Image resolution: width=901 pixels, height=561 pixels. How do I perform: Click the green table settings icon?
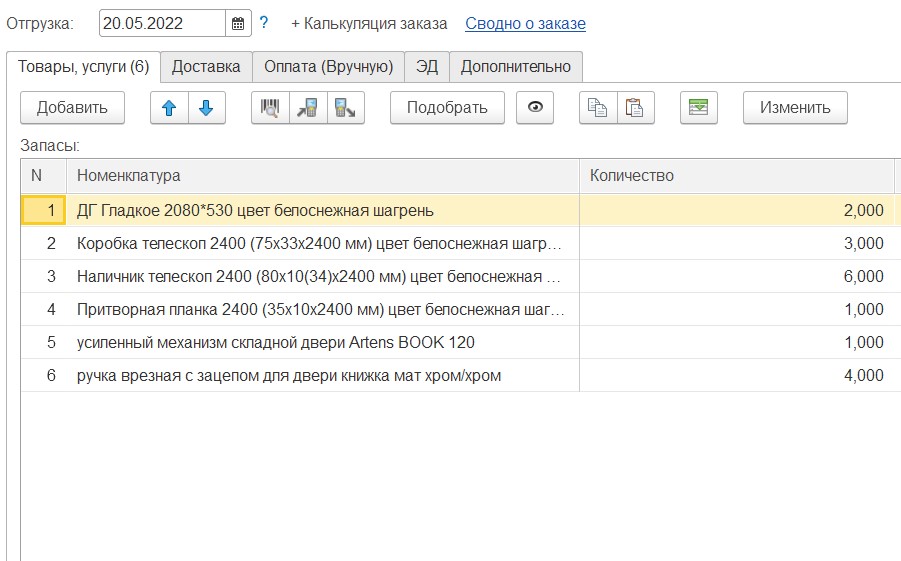[699, 108]
